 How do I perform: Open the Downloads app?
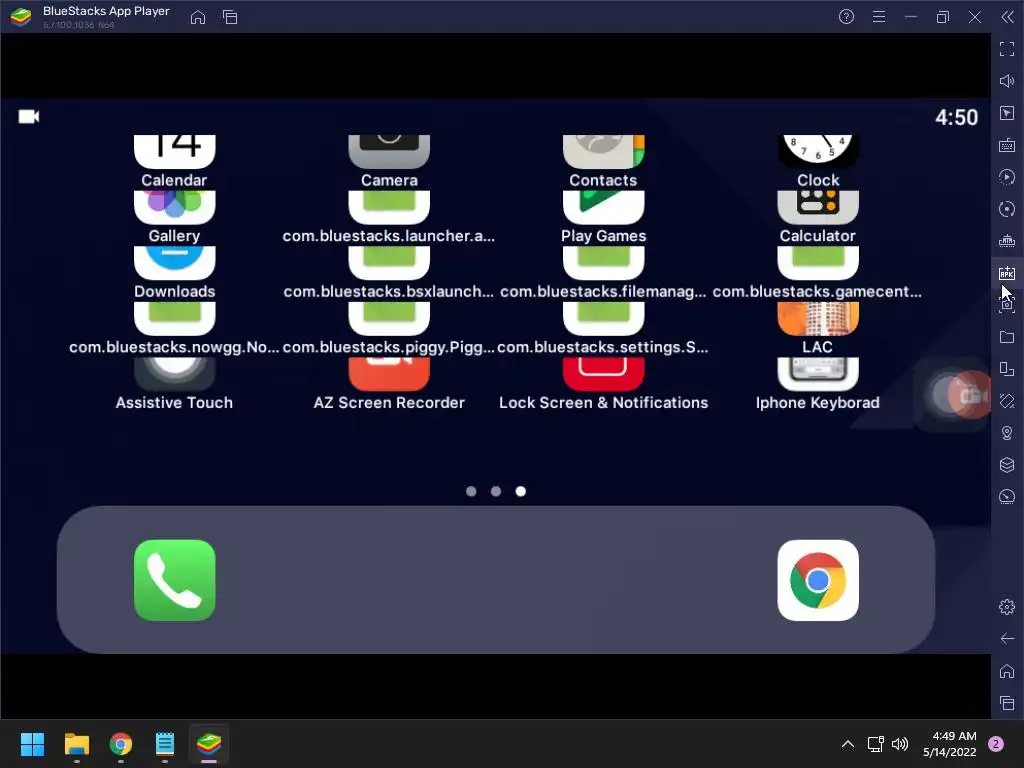point(174,263)
